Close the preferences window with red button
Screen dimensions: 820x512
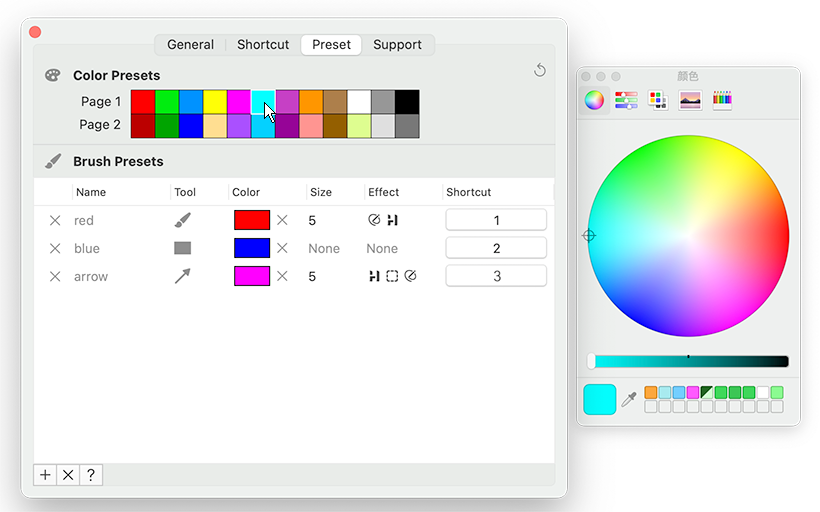click(x=35, y=32)
